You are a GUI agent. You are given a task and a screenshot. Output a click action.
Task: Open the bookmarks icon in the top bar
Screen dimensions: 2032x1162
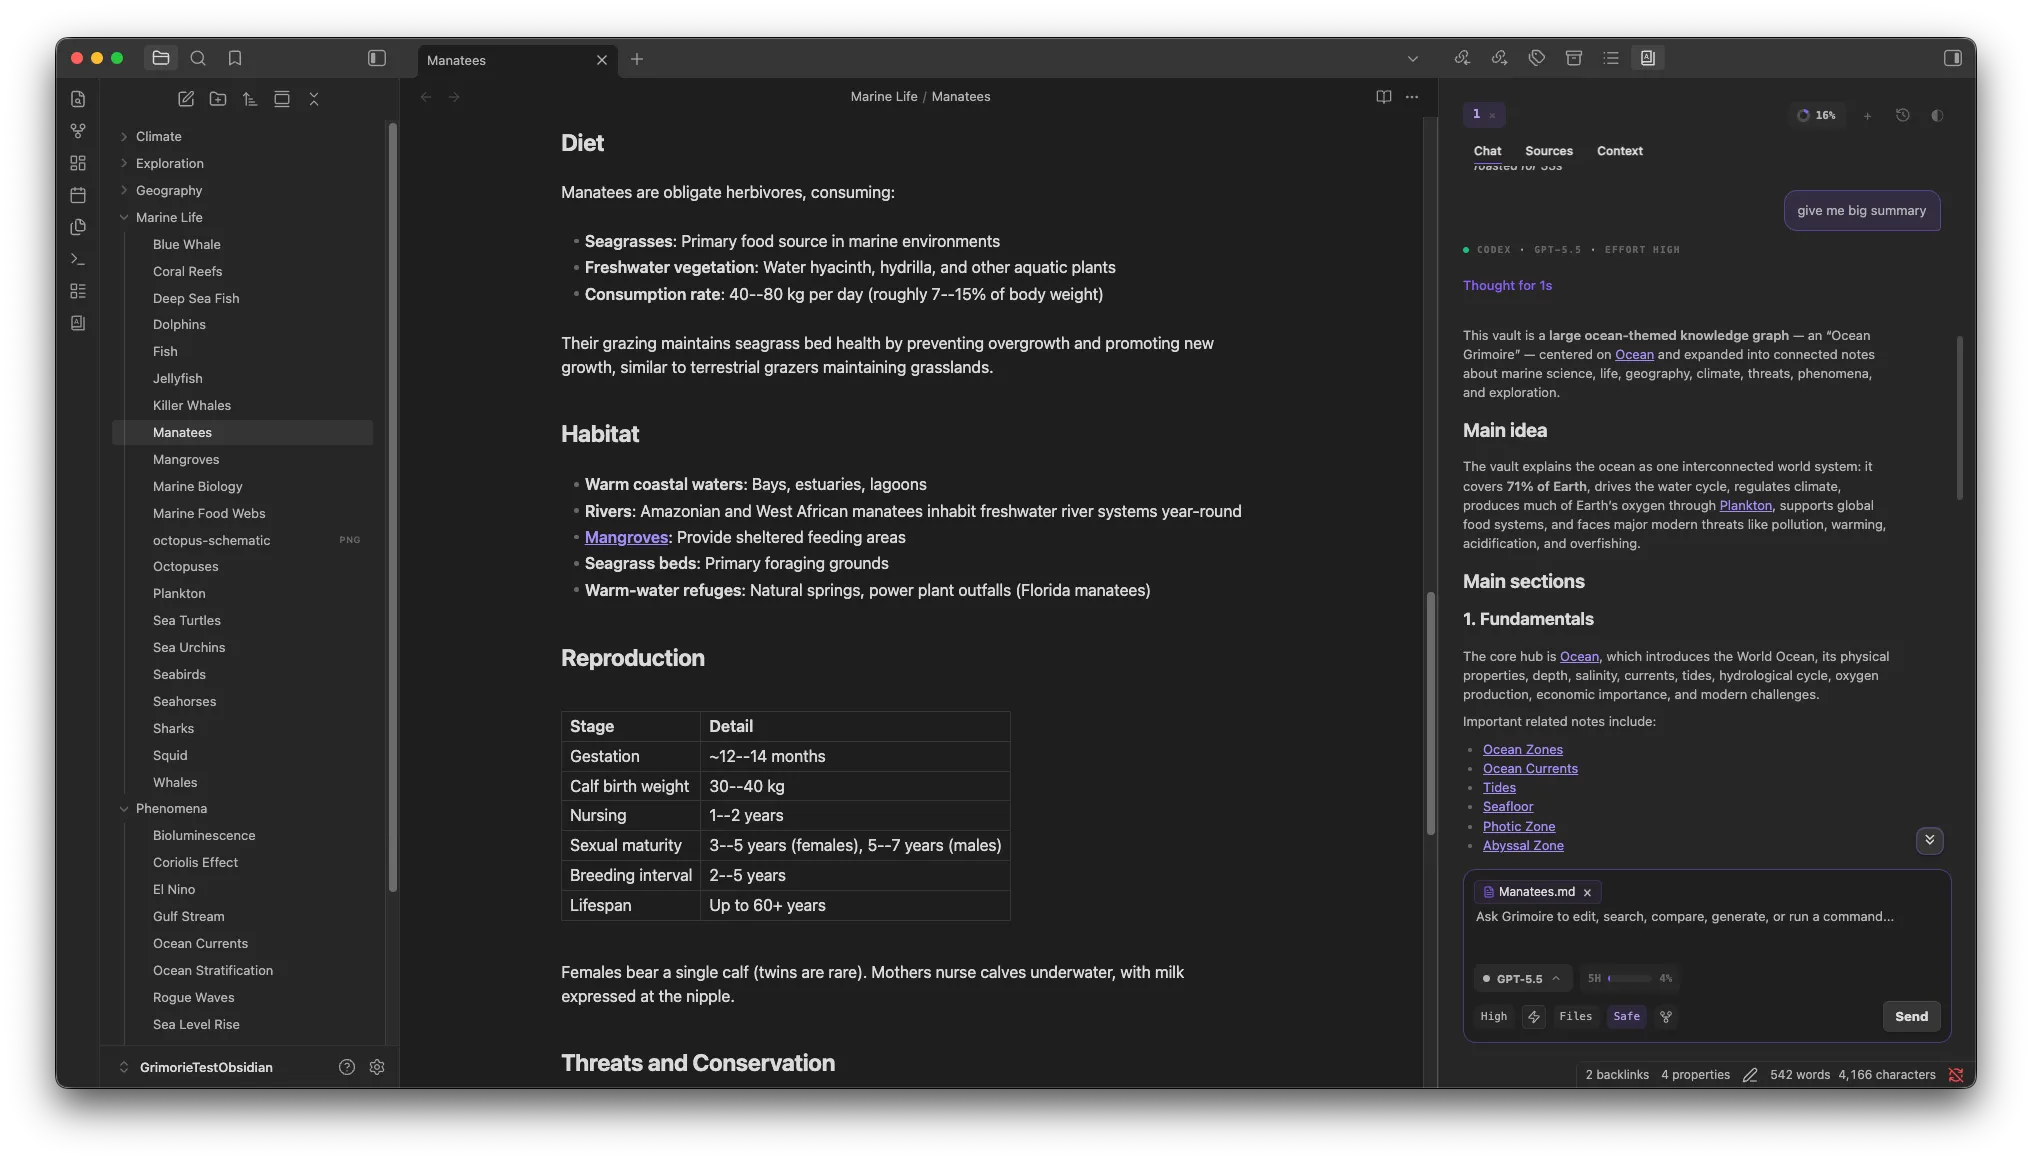[x=235, y=59]
